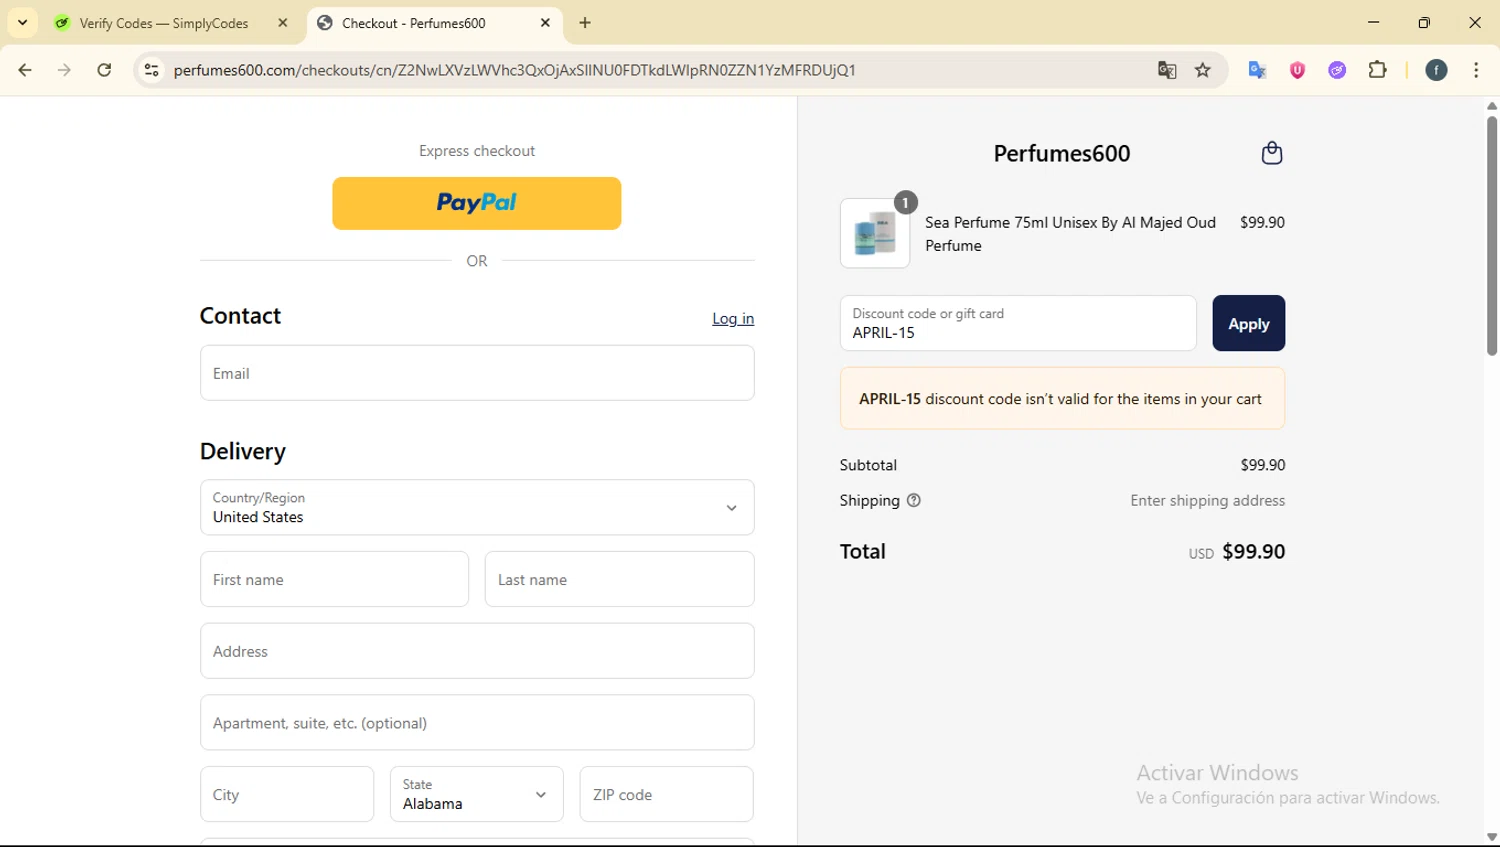This screenshot has height=847, width=1500.
Task: Expand the State dropdown showing Alabama
Action: click(x=476, y=794)
